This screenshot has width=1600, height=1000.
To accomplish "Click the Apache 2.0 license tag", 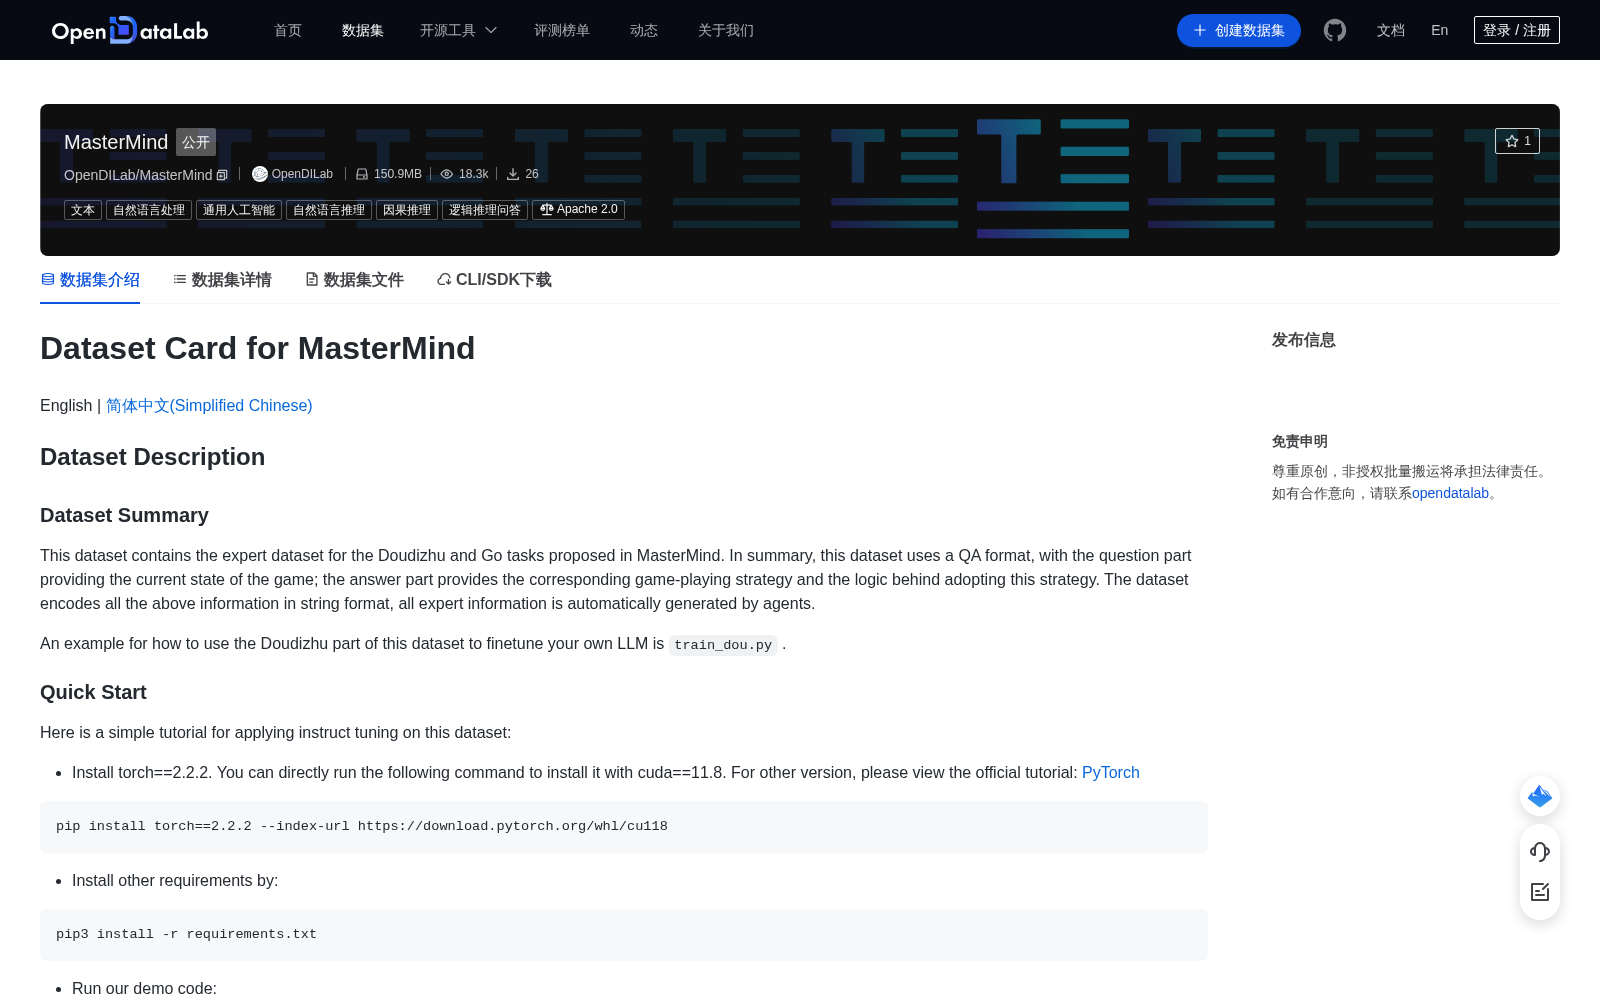I will 579,210.
